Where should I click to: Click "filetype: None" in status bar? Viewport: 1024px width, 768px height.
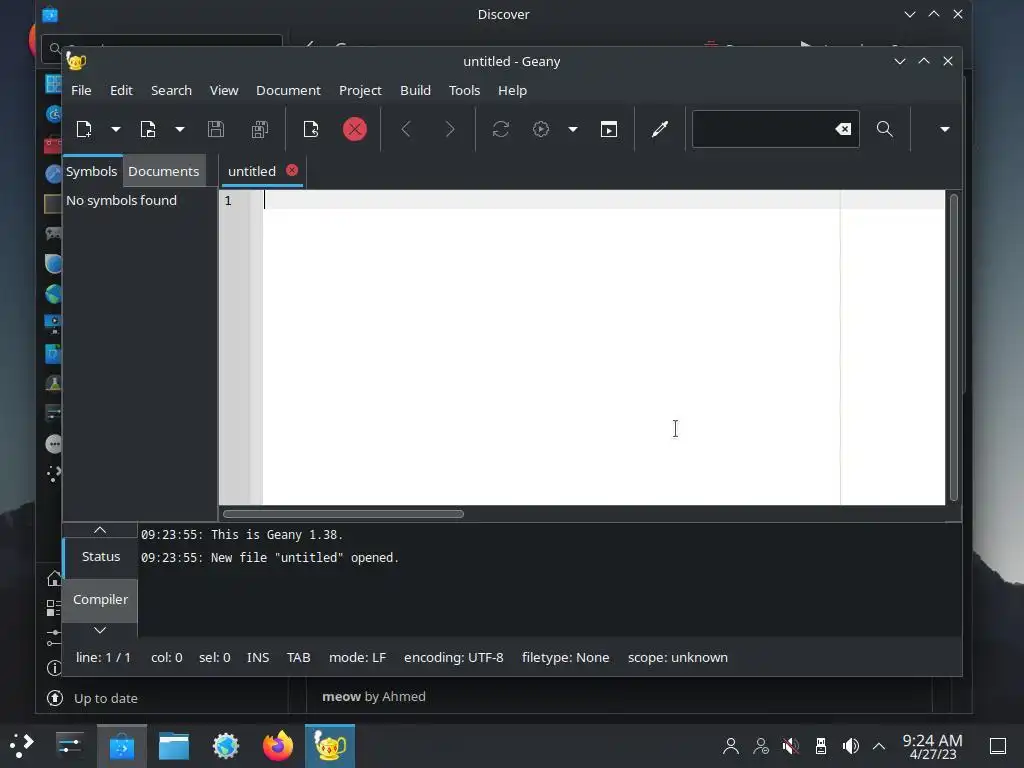tap(566, 658)
